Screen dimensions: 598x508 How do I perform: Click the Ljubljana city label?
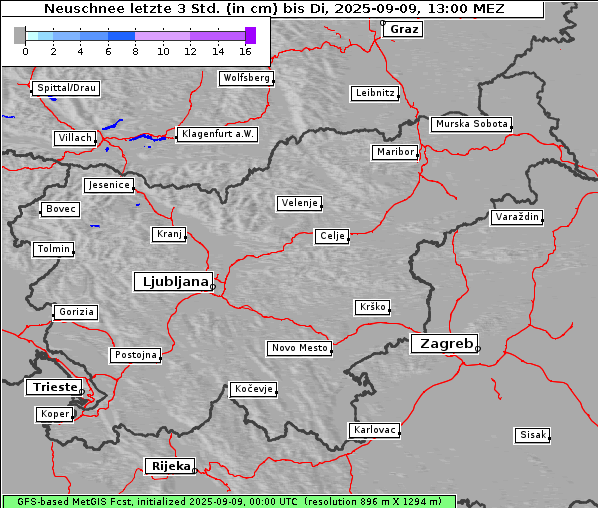174,282
